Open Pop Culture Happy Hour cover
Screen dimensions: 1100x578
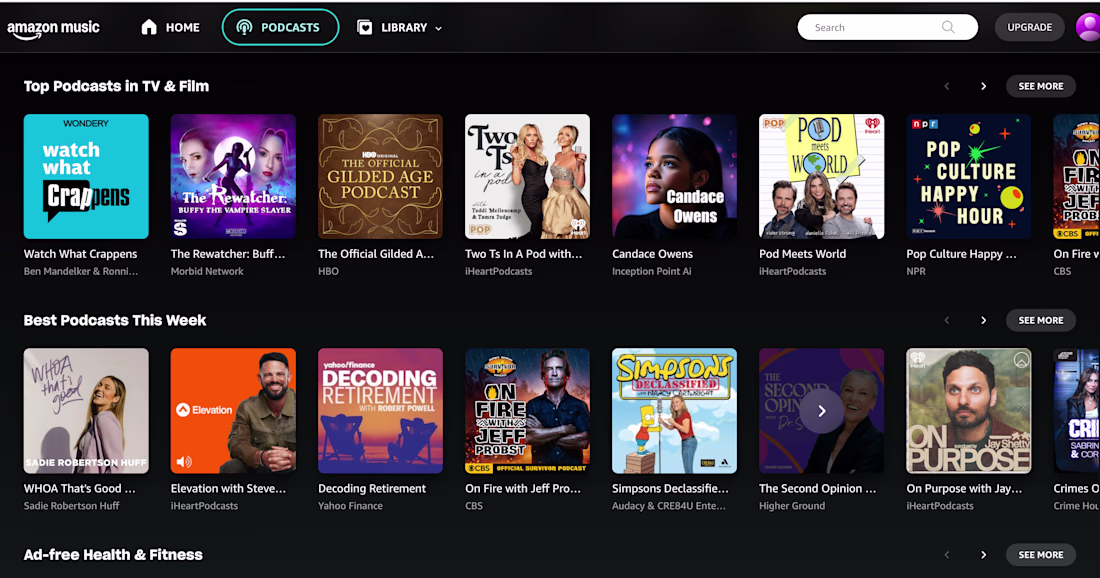tap(969, 177)
